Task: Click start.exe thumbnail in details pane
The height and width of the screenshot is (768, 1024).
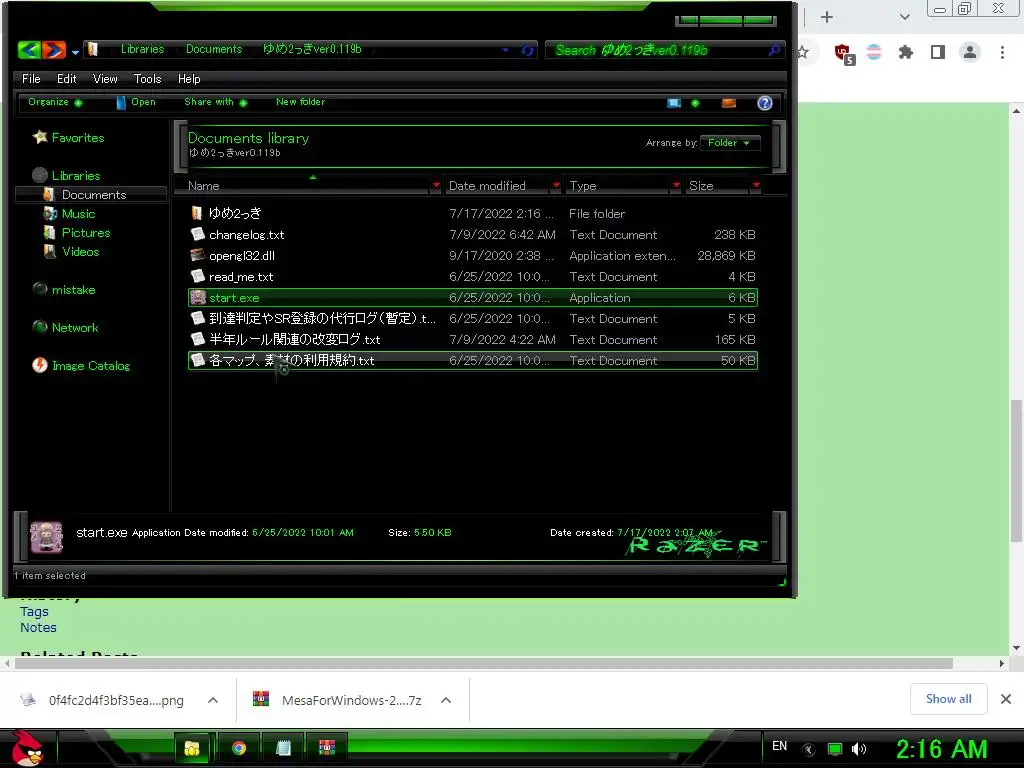Action: (x=46, y=537)
